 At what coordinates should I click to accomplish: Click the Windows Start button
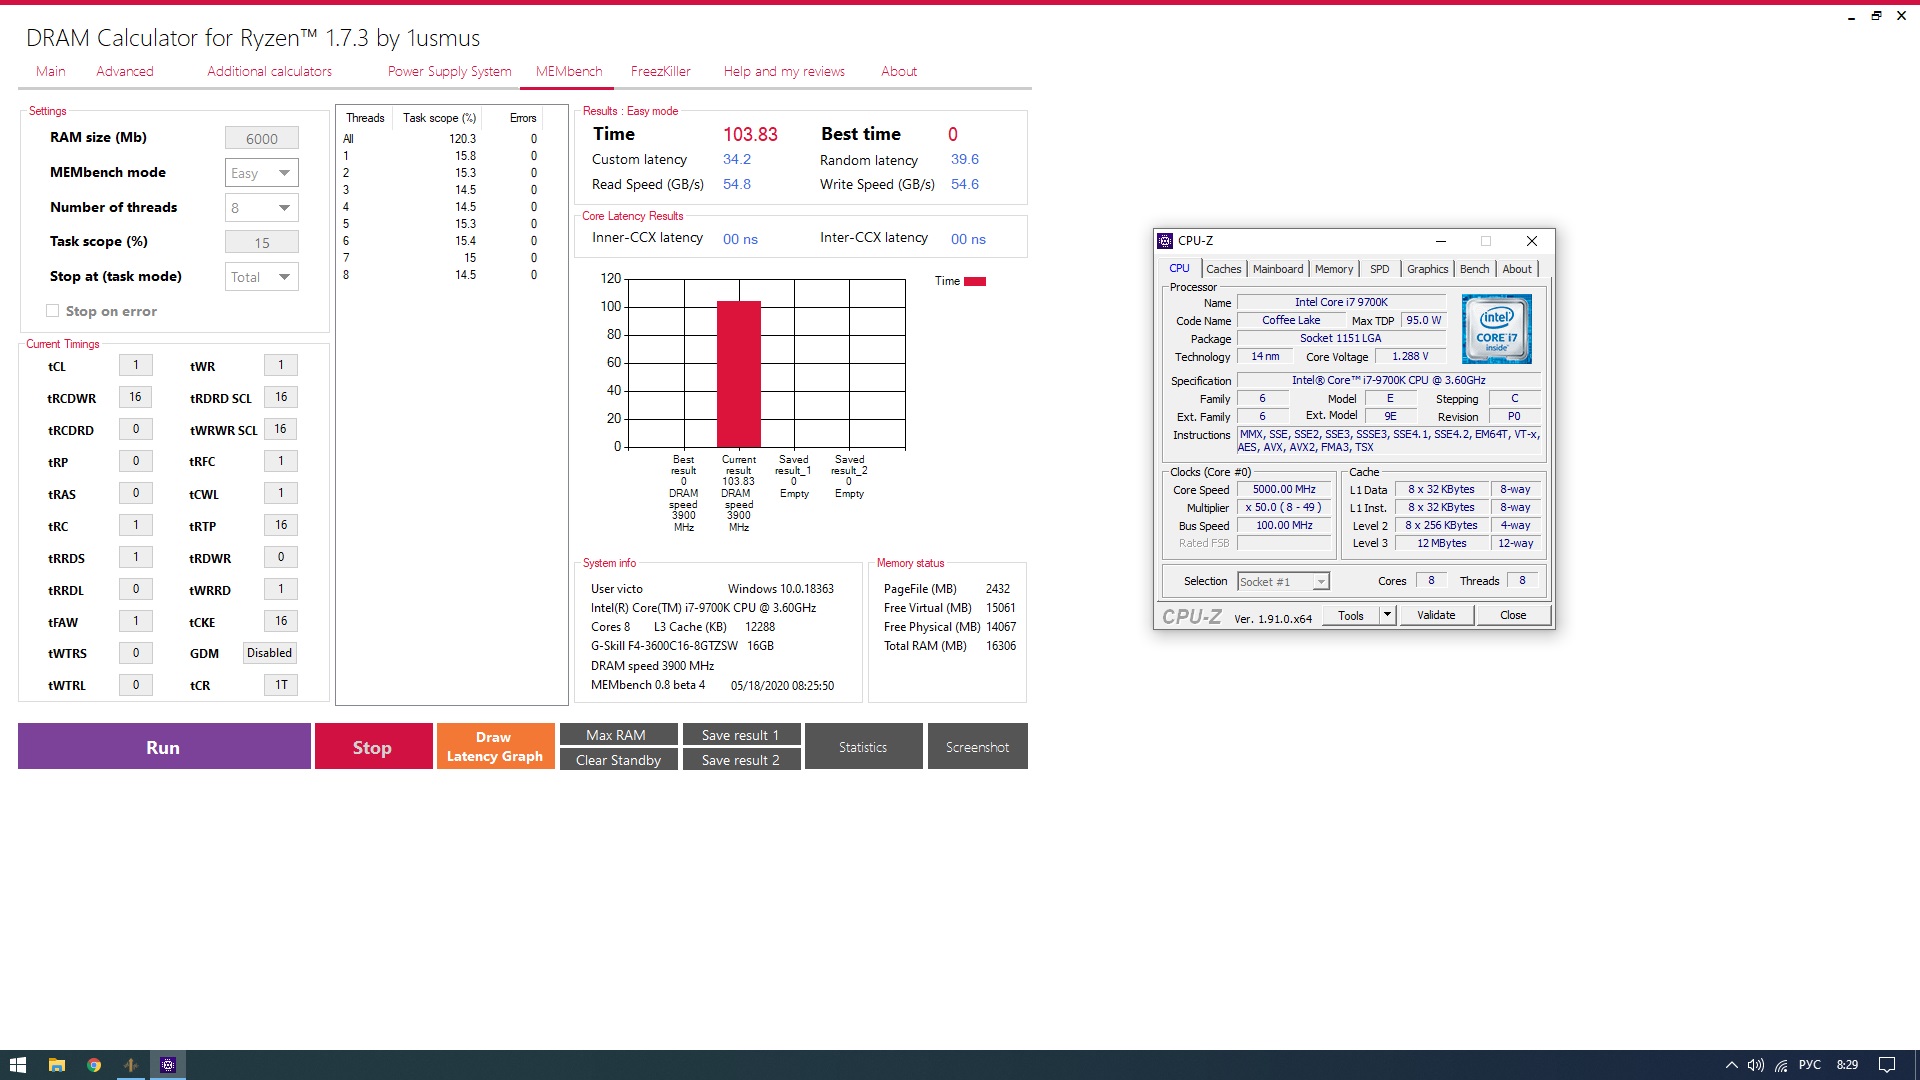[x=18, y=1065]
